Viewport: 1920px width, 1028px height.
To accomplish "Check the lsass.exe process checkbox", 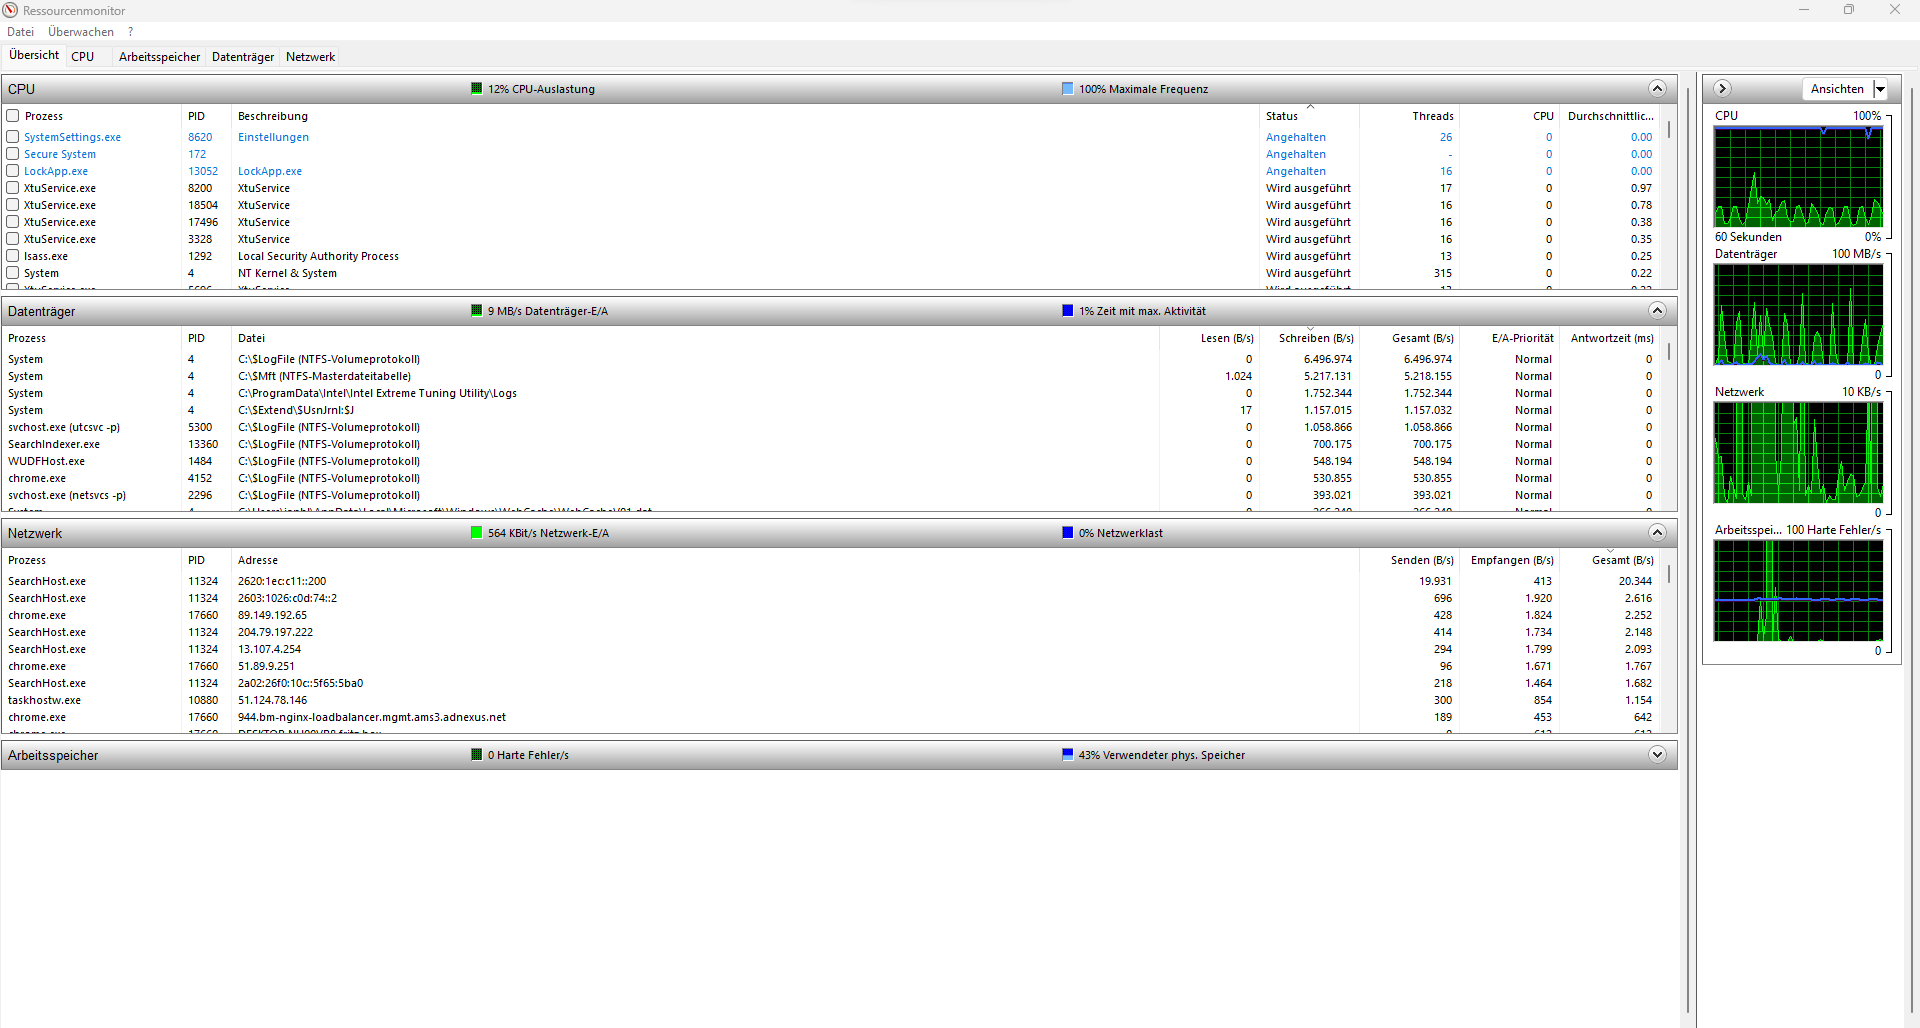I will pos(13,256).
